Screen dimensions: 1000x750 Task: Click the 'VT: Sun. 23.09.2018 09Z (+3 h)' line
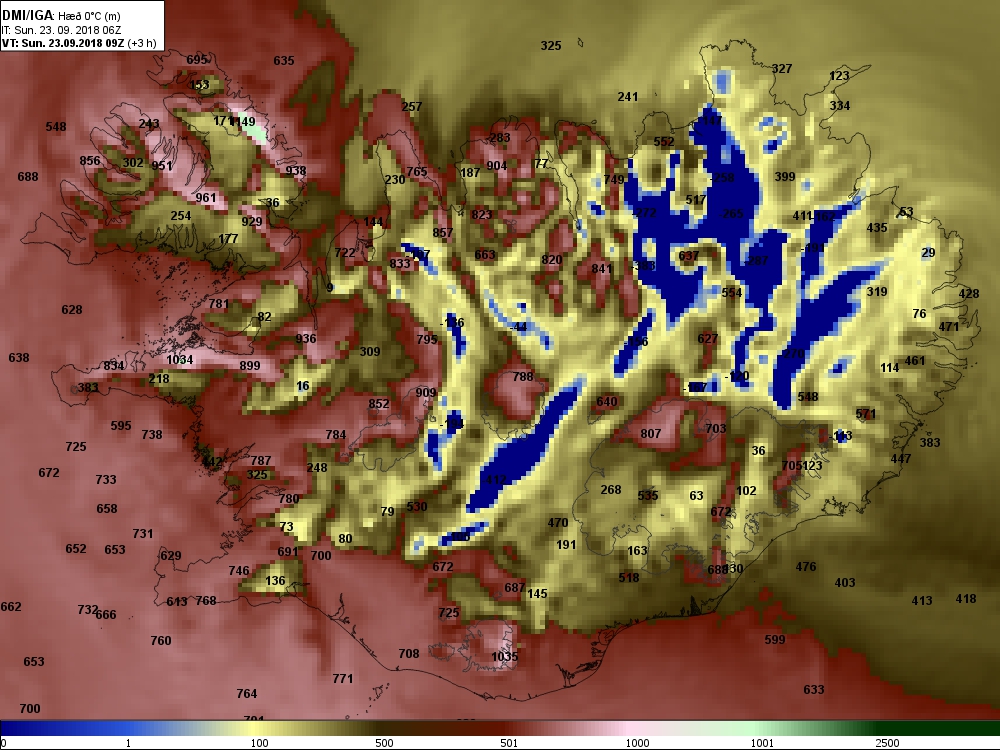click(x=79, y=43)
